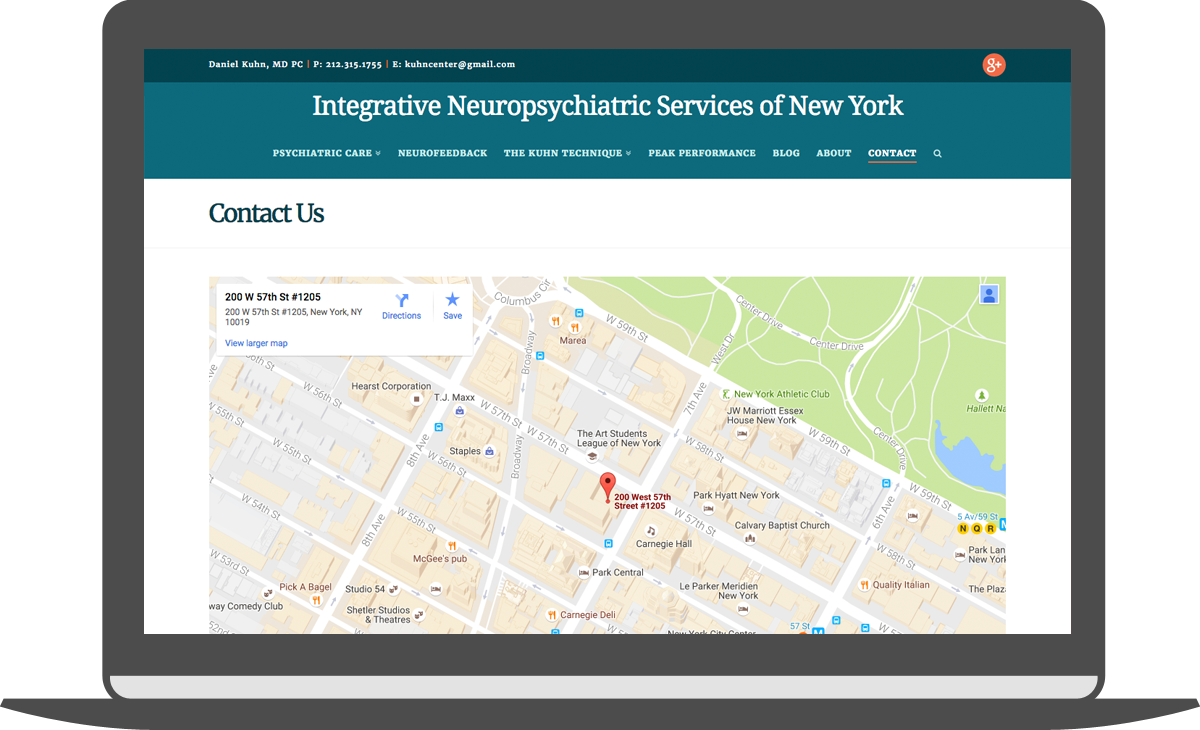
Task: Click the View larger map link
Action: (x=256, y=343)
